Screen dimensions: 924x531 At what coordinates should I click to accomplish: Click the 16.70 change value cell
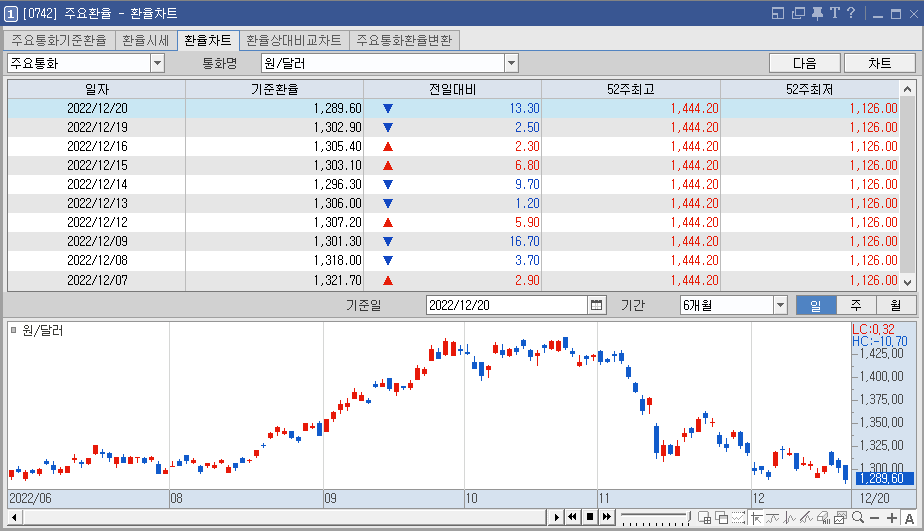coord(453,241)
